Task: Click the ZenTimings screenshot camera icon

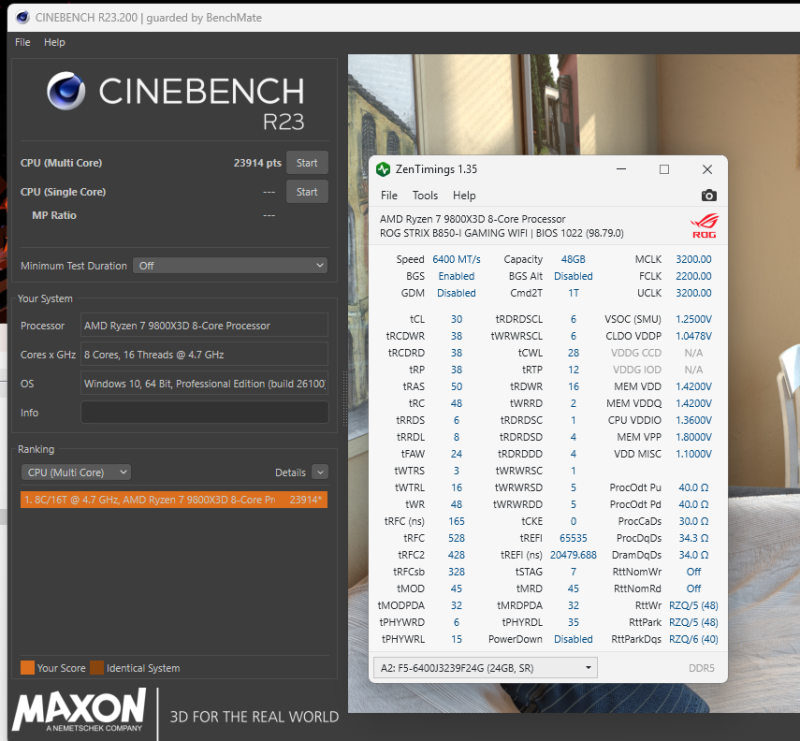Action: pyautogui.click(x=709, y=195)
